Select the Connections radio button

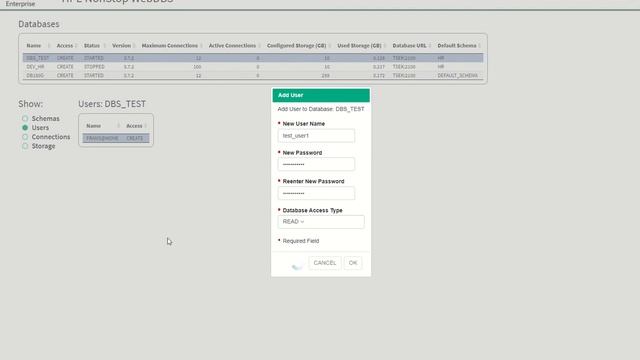[25, 137]
